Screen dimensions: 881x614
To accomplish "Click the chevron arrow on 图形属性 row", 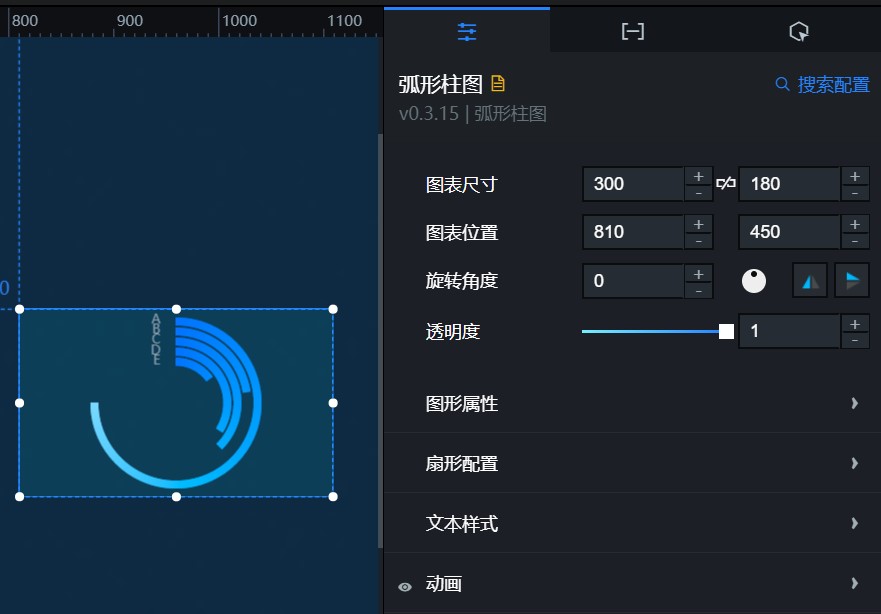I will tap(855, 403).
